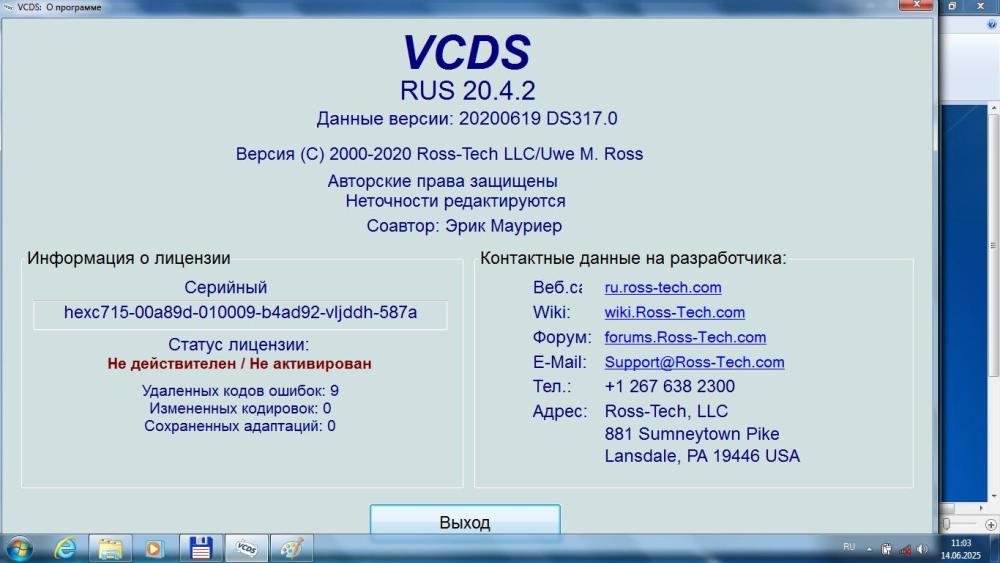Click the zoom in plus button

pos(990,525)
